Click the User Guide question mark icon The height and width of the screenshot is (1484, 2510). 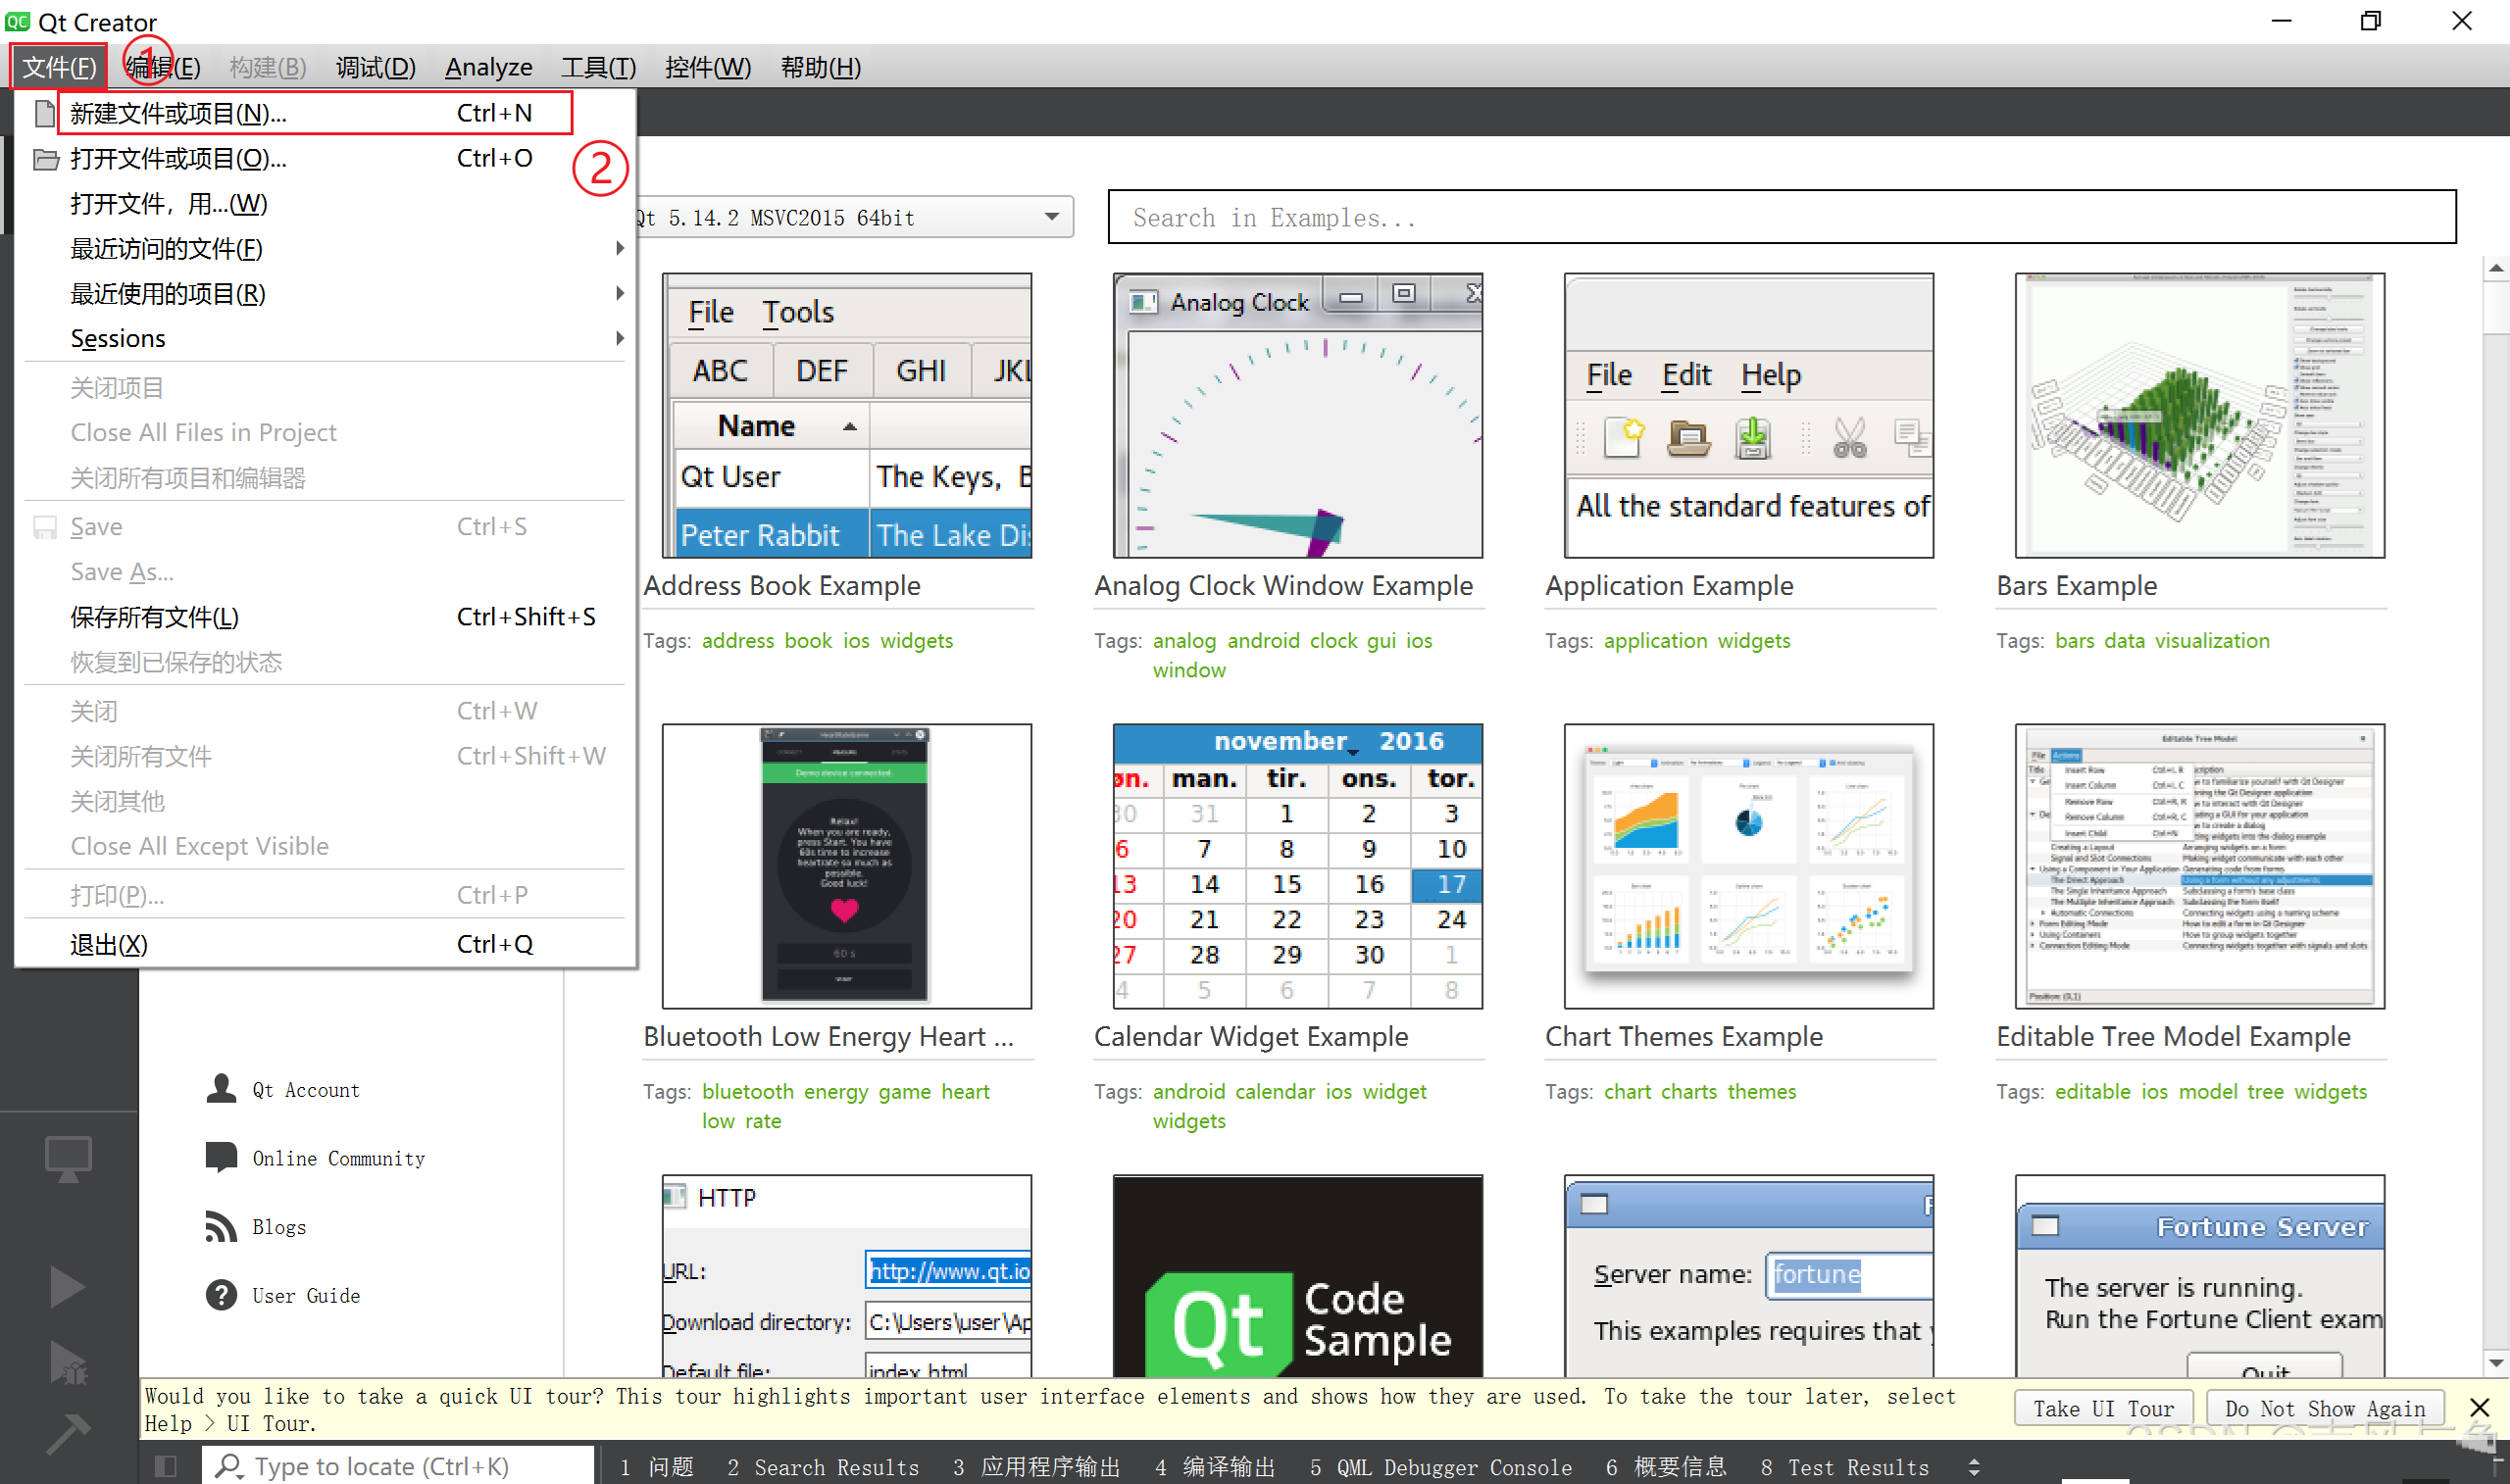tap(221, 1295)
